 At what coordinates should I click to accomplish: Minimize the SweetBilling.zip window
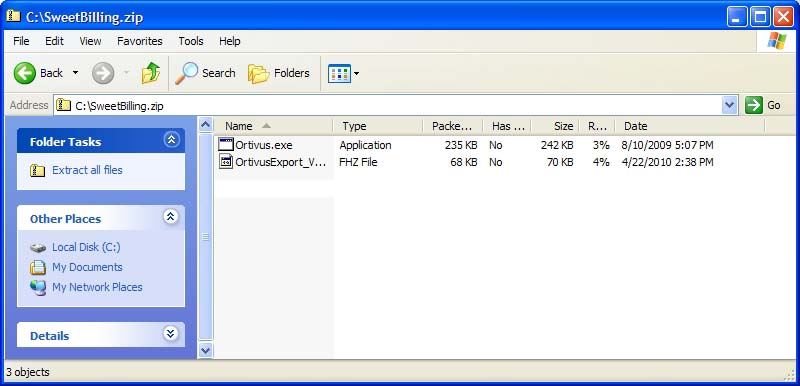pyautogui.click(x=736, y=17)
